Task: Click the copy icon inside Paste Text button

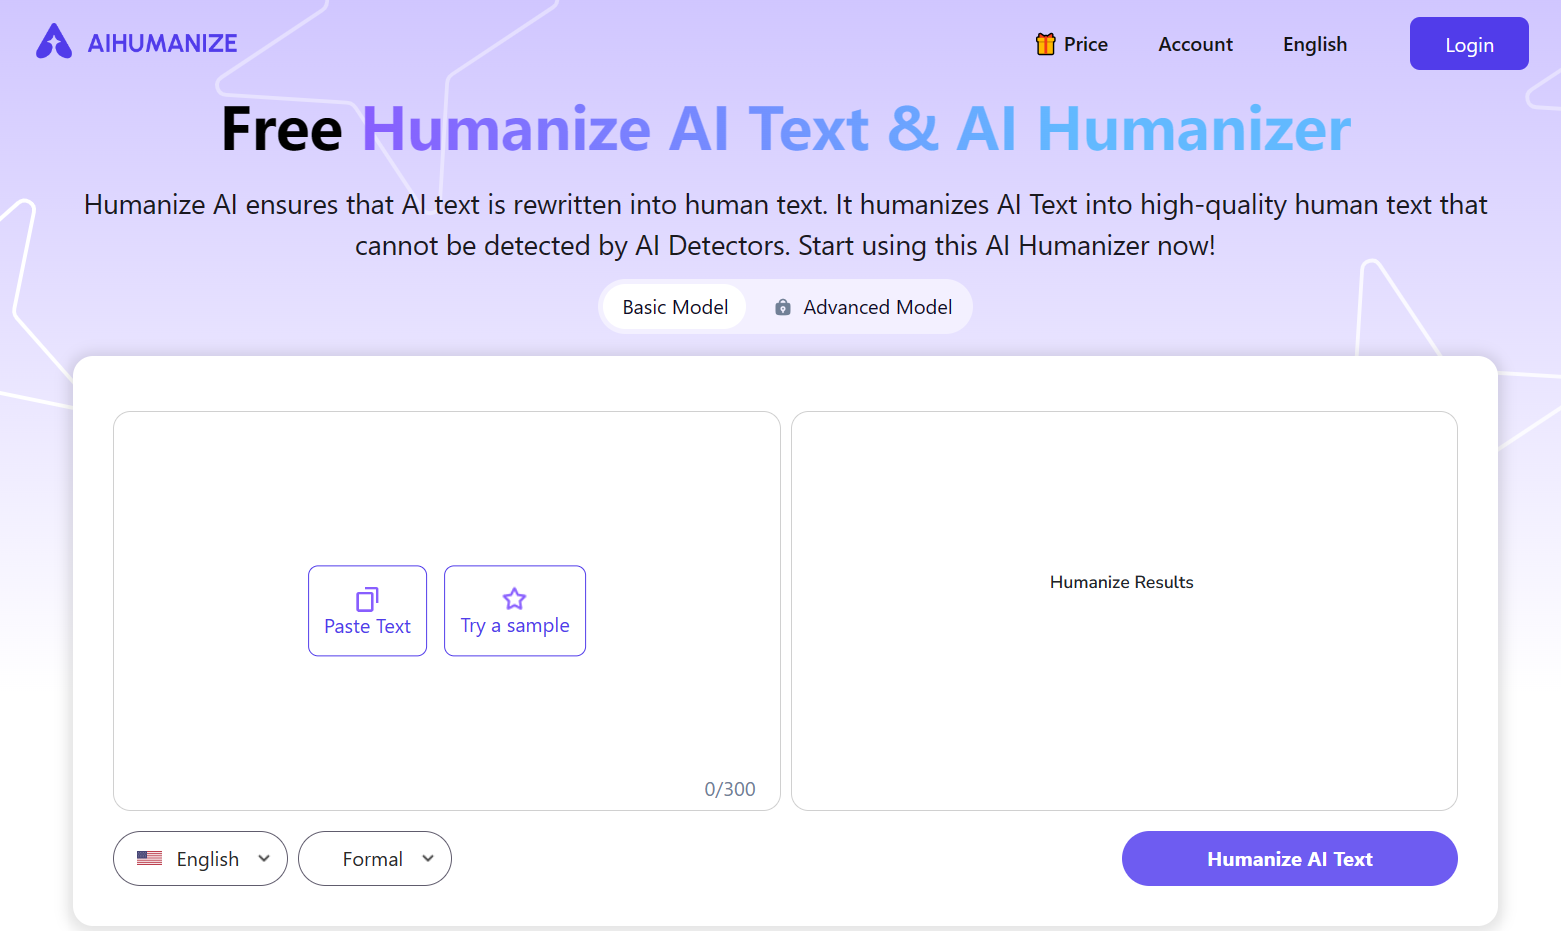Action: (367, 598)
